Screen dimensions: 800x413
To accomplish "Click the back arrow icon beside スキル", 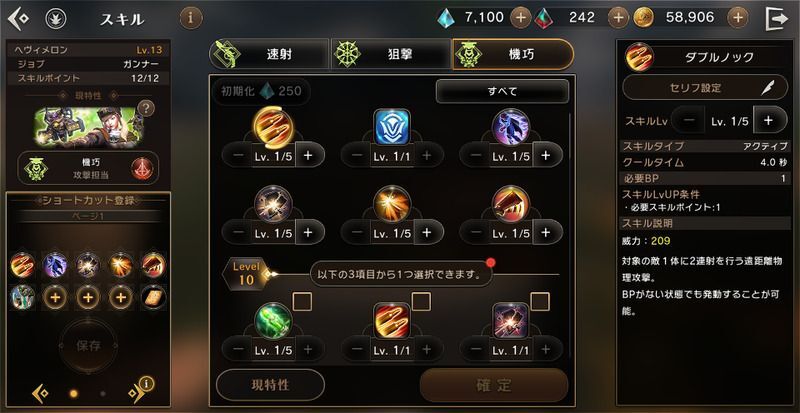I will coord(18,19).
